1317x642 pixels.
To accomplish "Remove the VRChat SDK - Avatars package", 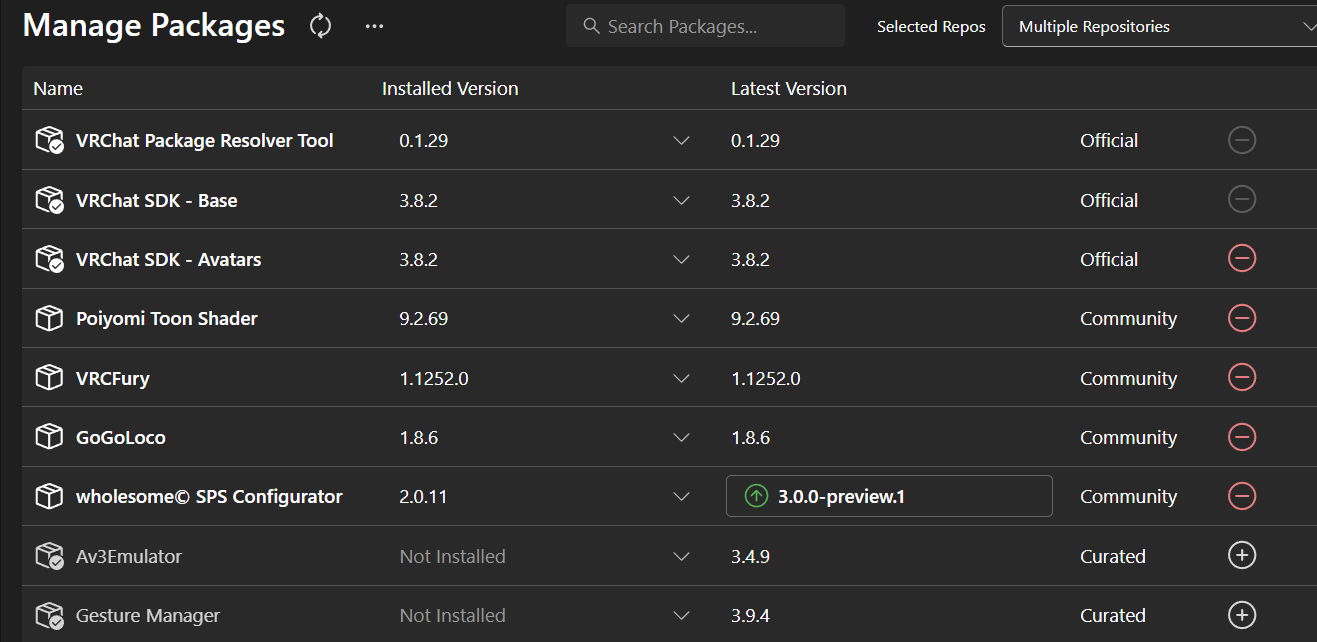I will (x=1241, y=259).
